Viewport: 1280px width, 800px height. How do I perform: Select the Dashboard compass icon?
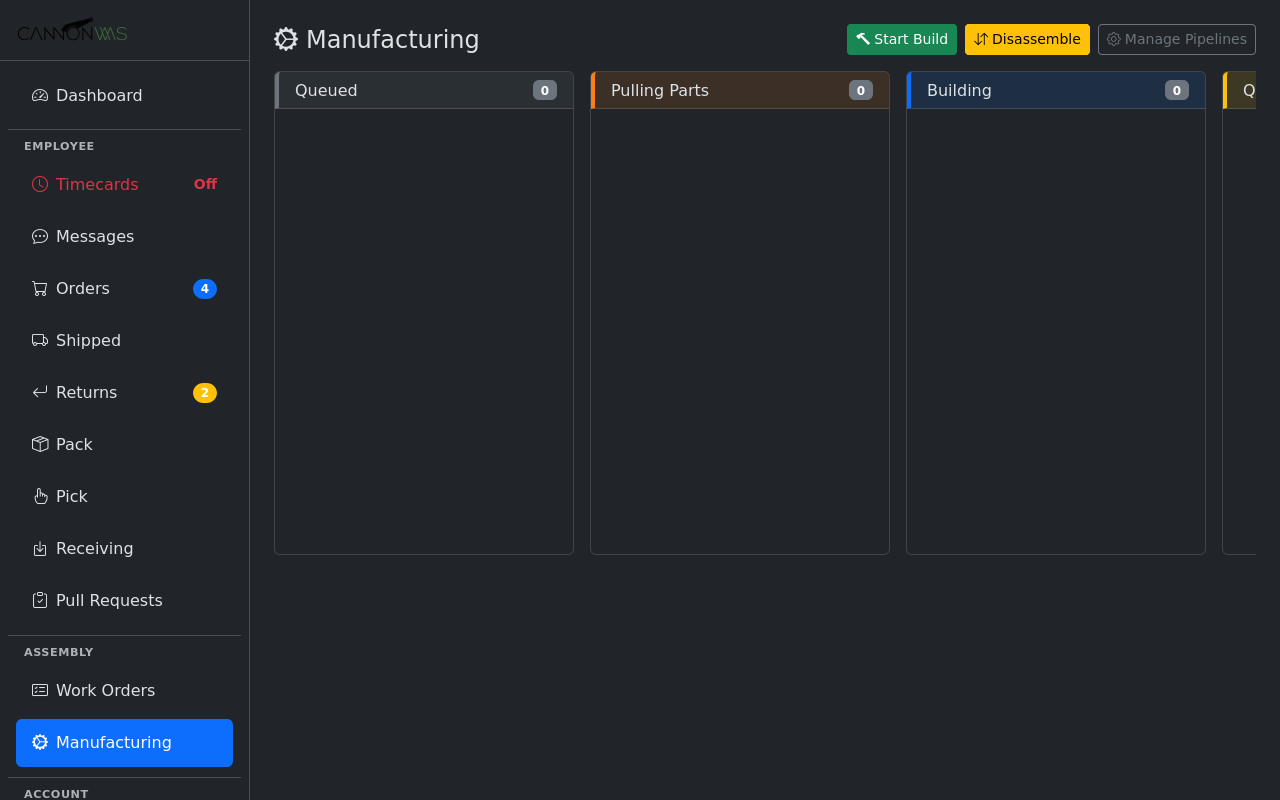click(39, 95)
